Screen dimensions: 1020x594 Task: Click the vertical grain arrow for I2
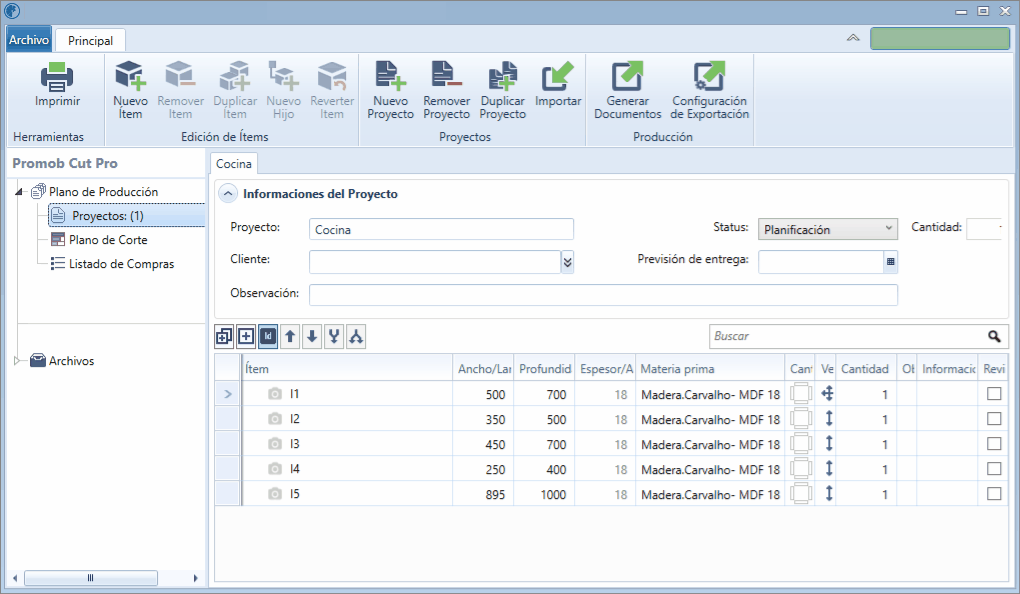[x=829, y=418]
